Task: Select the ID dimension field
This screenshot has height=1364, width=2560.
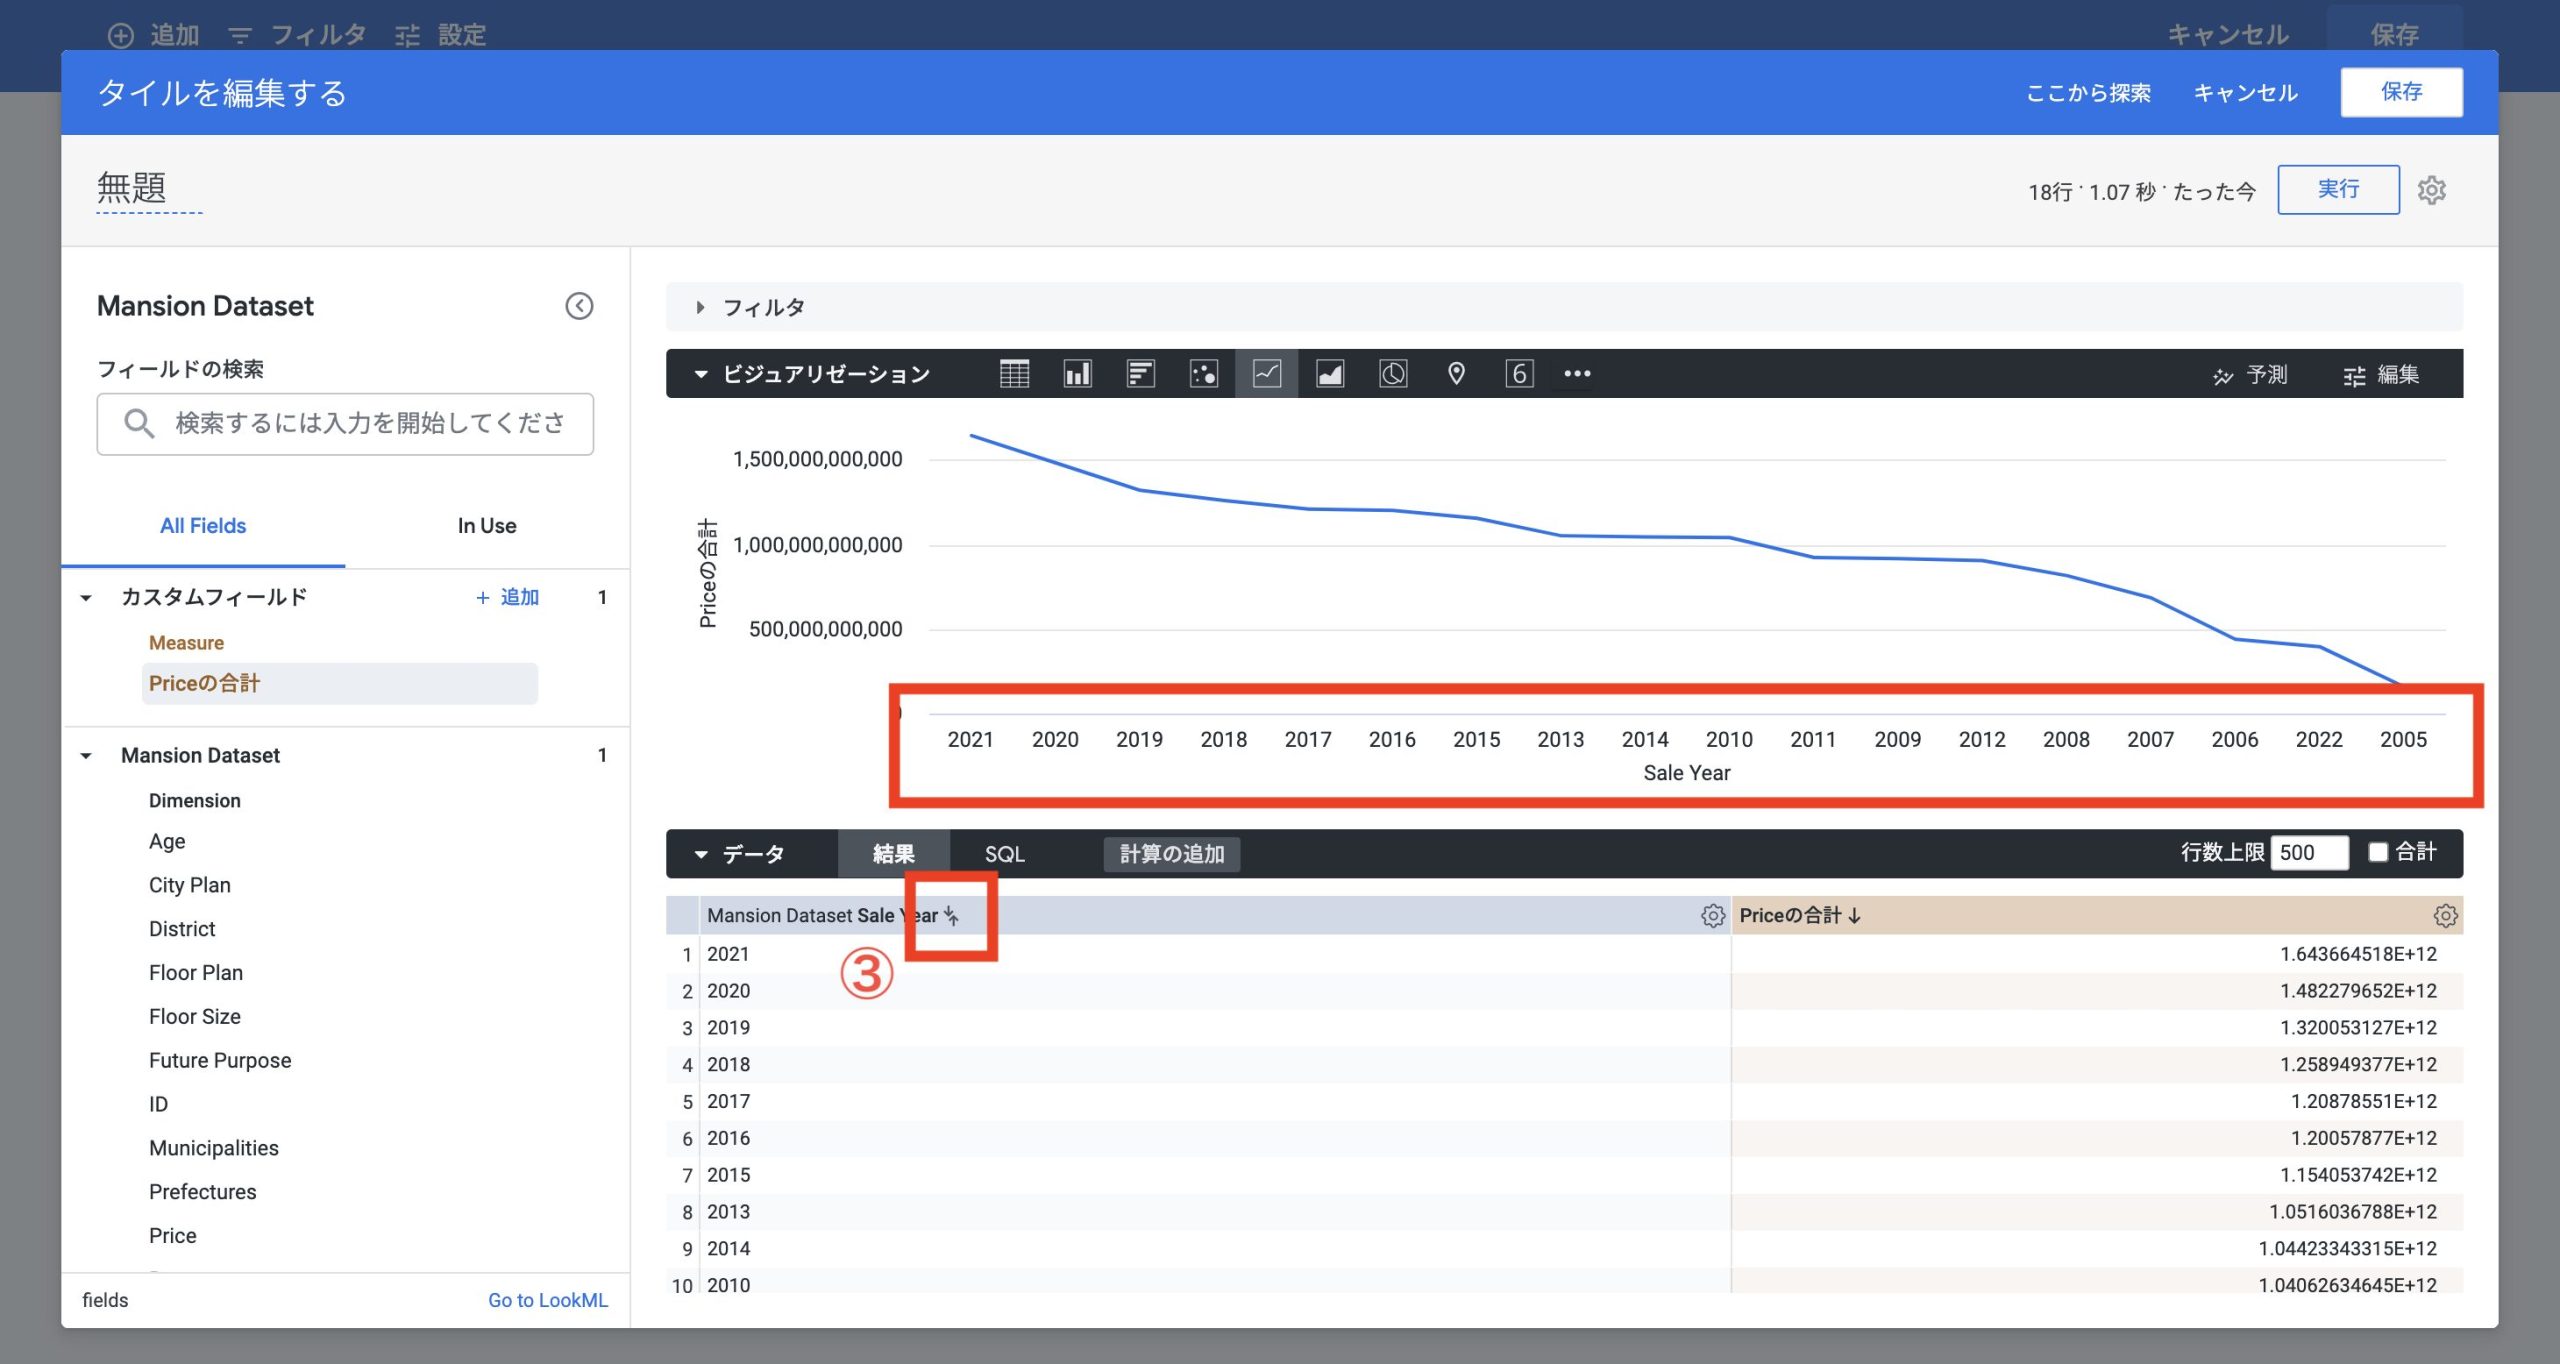Action: pos(158,1105)
